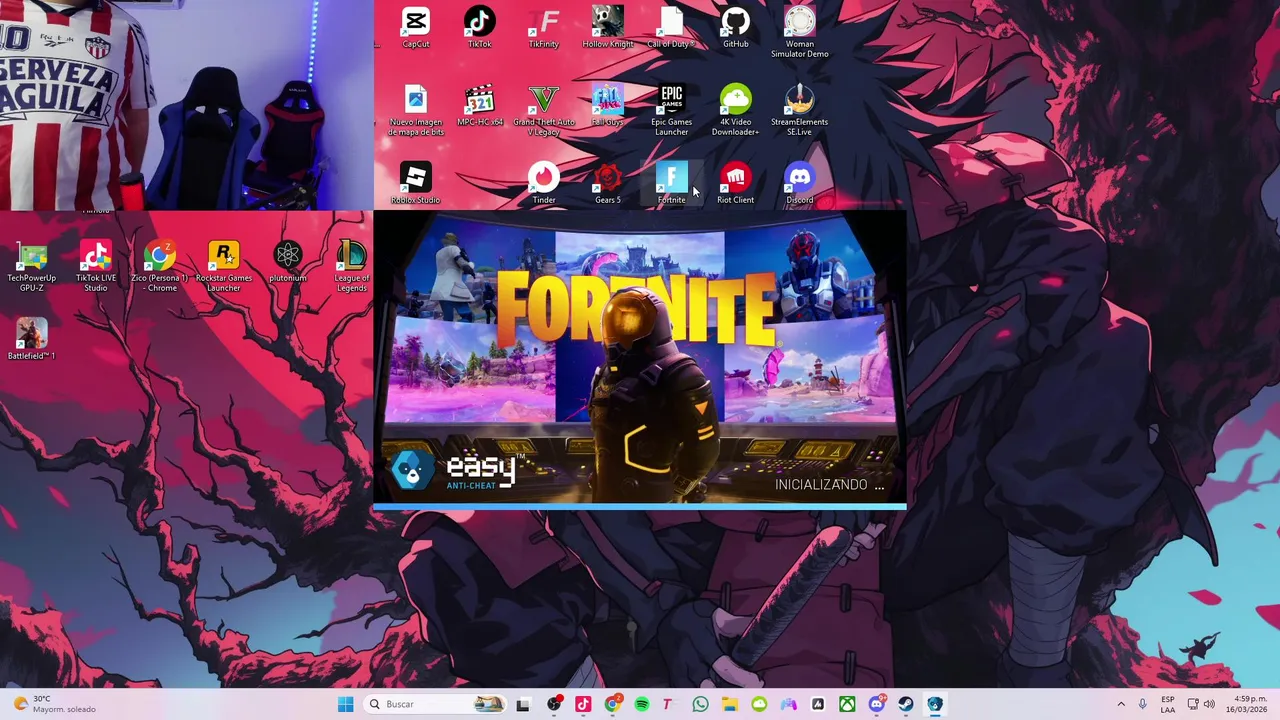The height and width of the screenshot is (720, 1280).
Task: Open the Windows Start menu
Action: pos(345,704)
